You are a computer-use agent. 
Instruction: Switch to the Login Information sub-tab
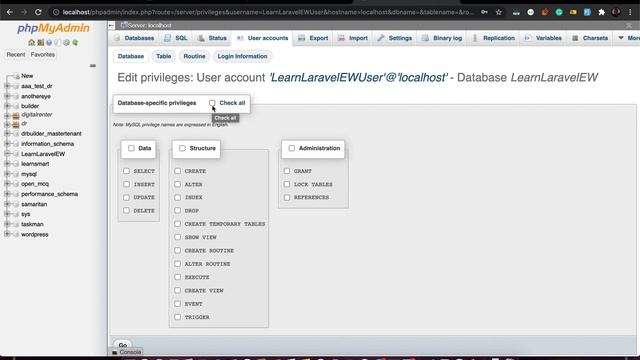(x=242, y=56)
